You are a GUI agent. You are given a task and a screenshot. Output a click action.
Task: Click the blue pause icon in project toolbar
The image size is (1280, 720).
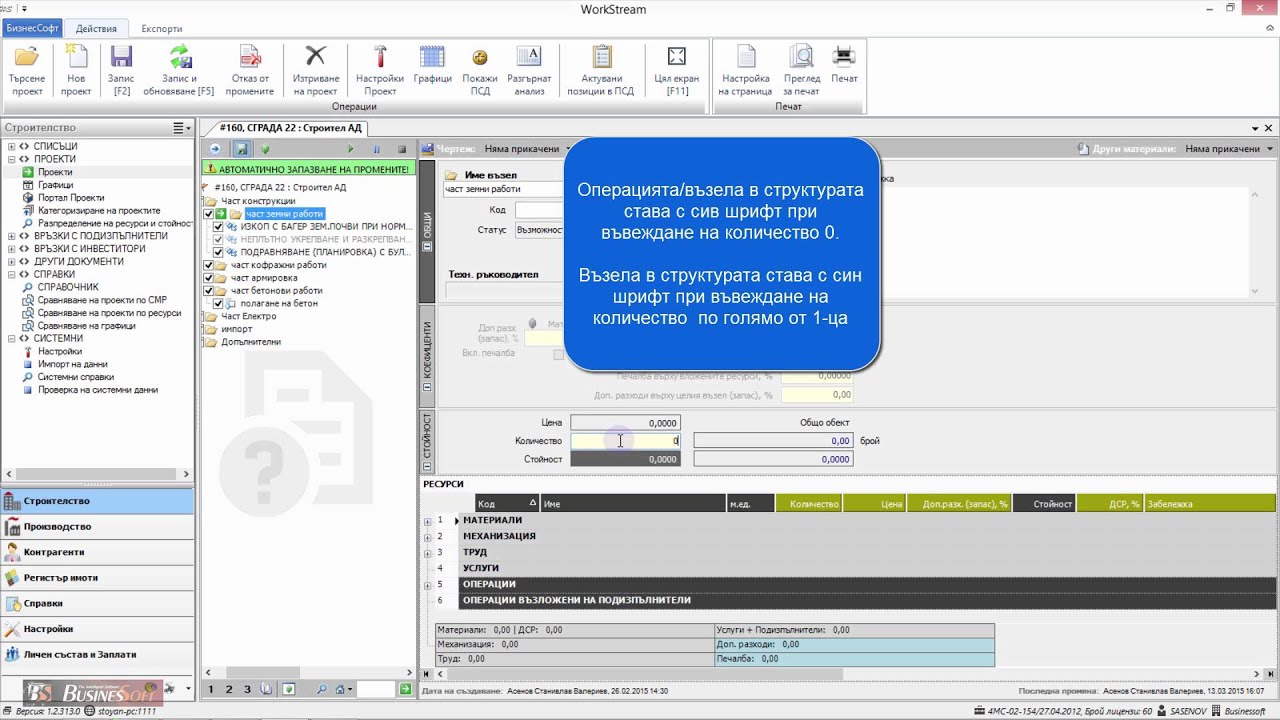tap(377, 149)
